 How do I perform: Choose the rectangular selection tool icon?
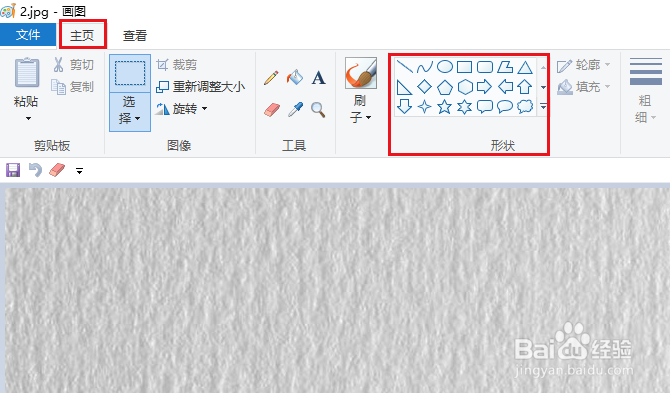(x=130, y=73)
